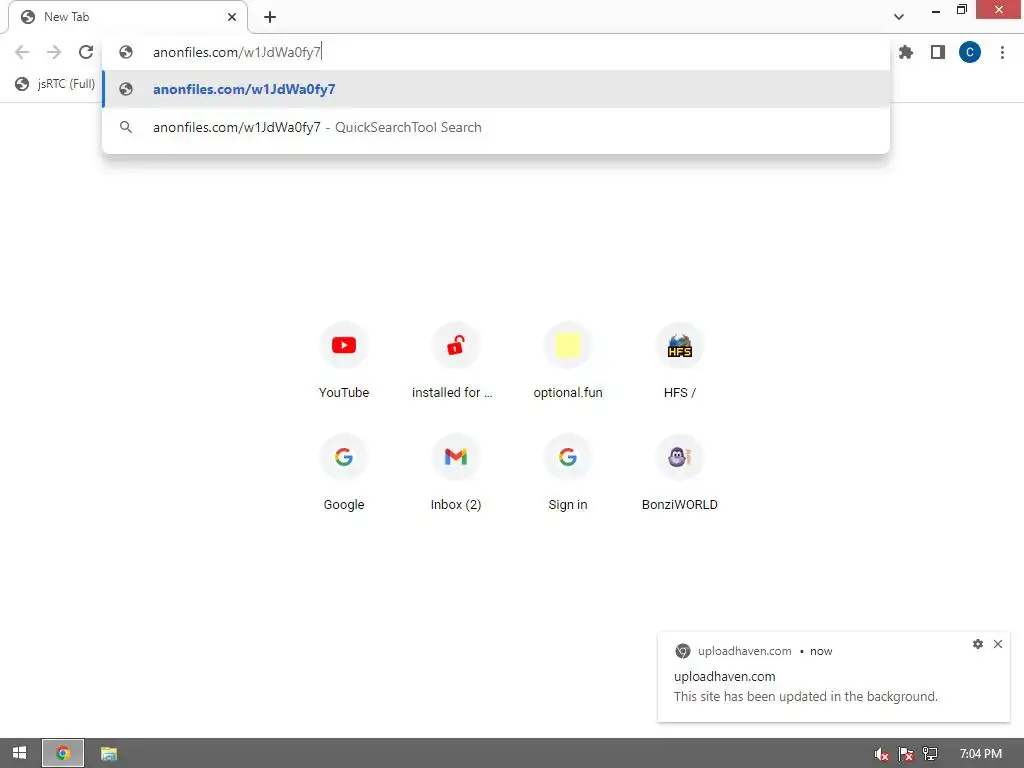Switch to the New Tab tab
Viewport: 1024px width, 768px height.
point(127,17)
